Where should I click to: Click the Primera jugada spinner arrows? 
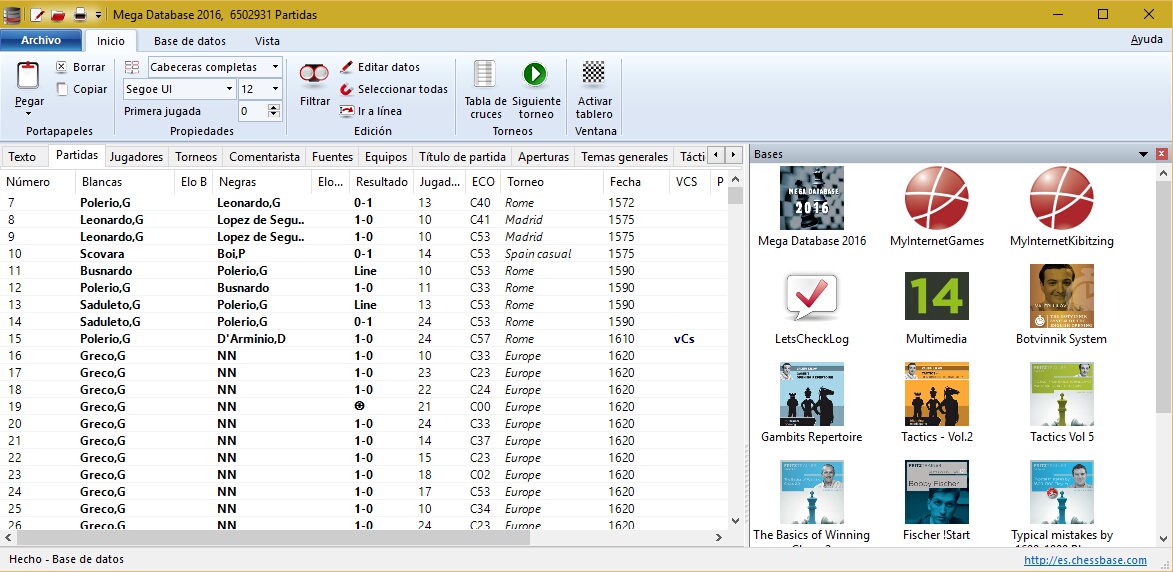pyautogui.click(x=275, y=111)
